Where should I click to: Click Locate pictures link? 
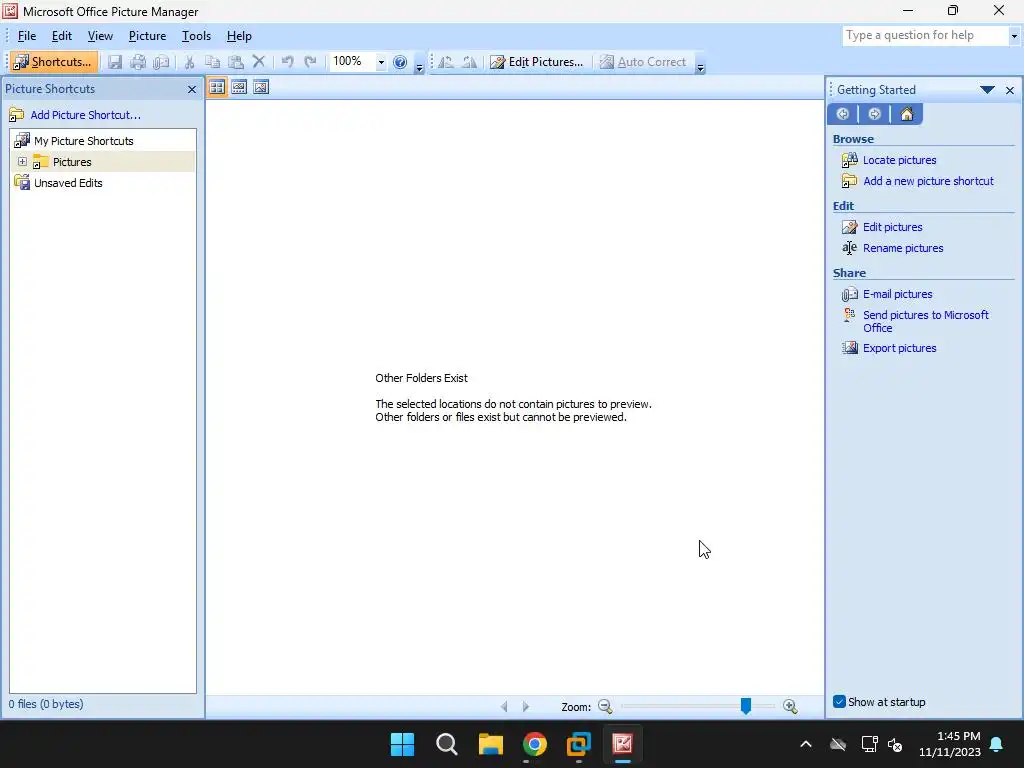point(899,160)
